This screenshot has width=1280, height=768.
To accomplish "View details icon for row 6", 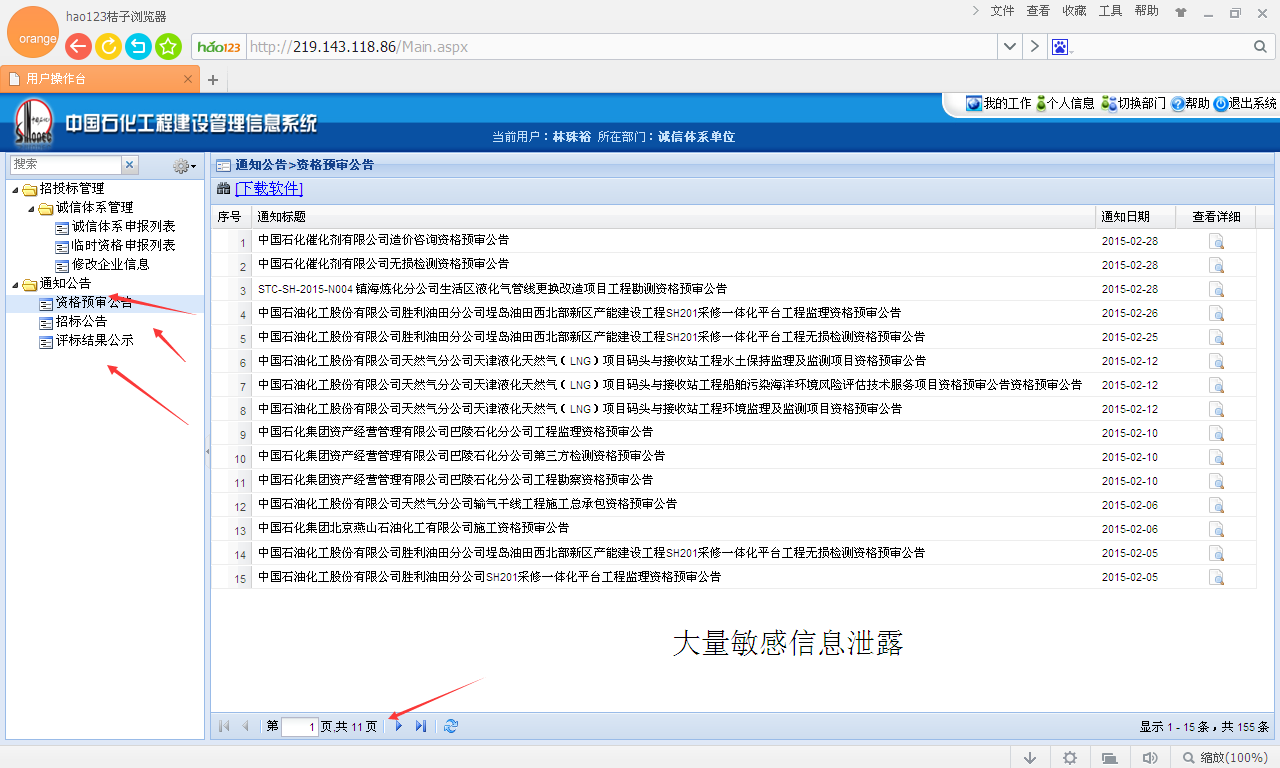I will pyautogui.click(x=1216, y=361).
